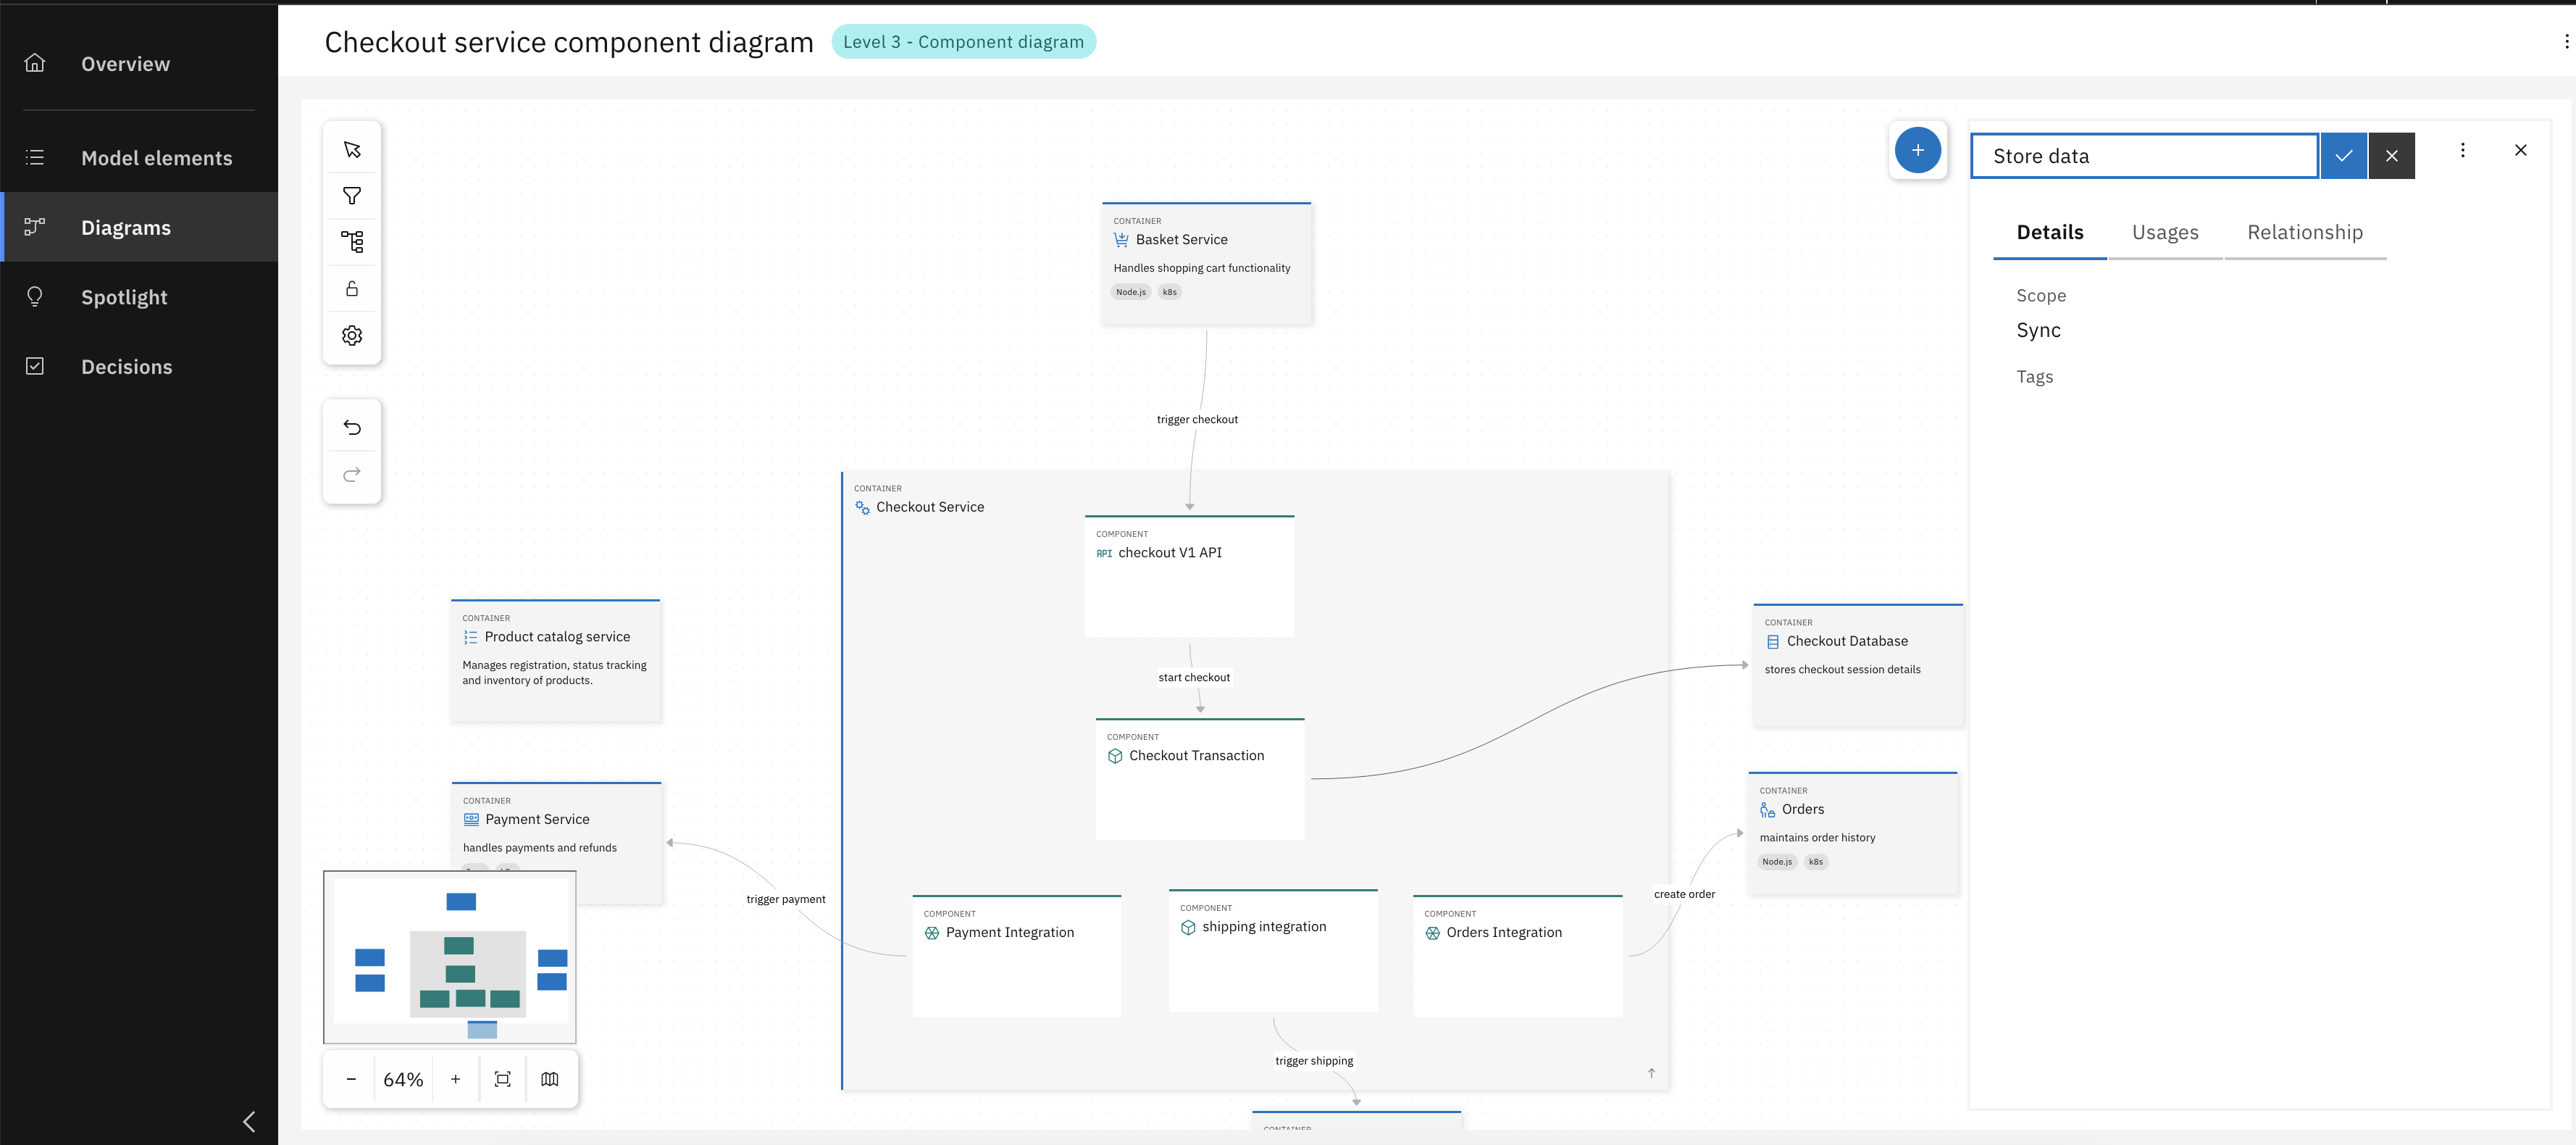This screenshot has width=2576, height=1145.
Task: Open the diagram filter tool
Action: click(352, 196)
